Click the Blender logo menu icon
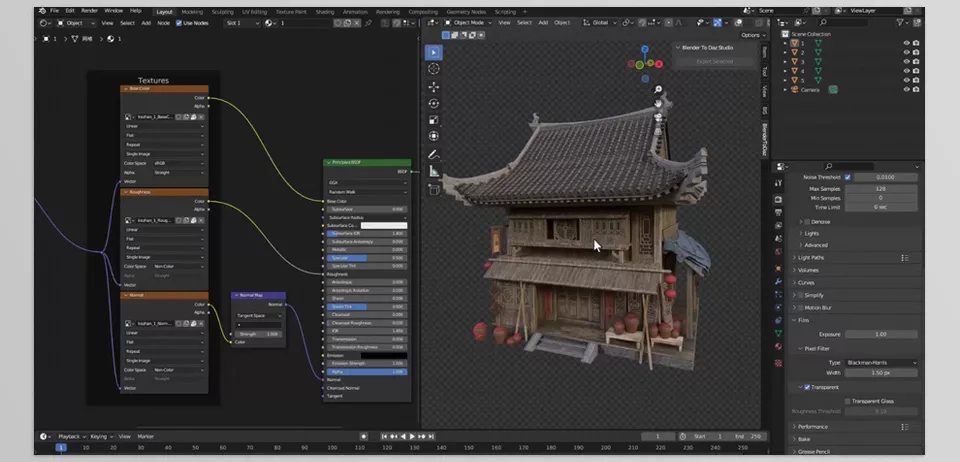The height and width of the screenshot is (462, 960). coord(42,11)
